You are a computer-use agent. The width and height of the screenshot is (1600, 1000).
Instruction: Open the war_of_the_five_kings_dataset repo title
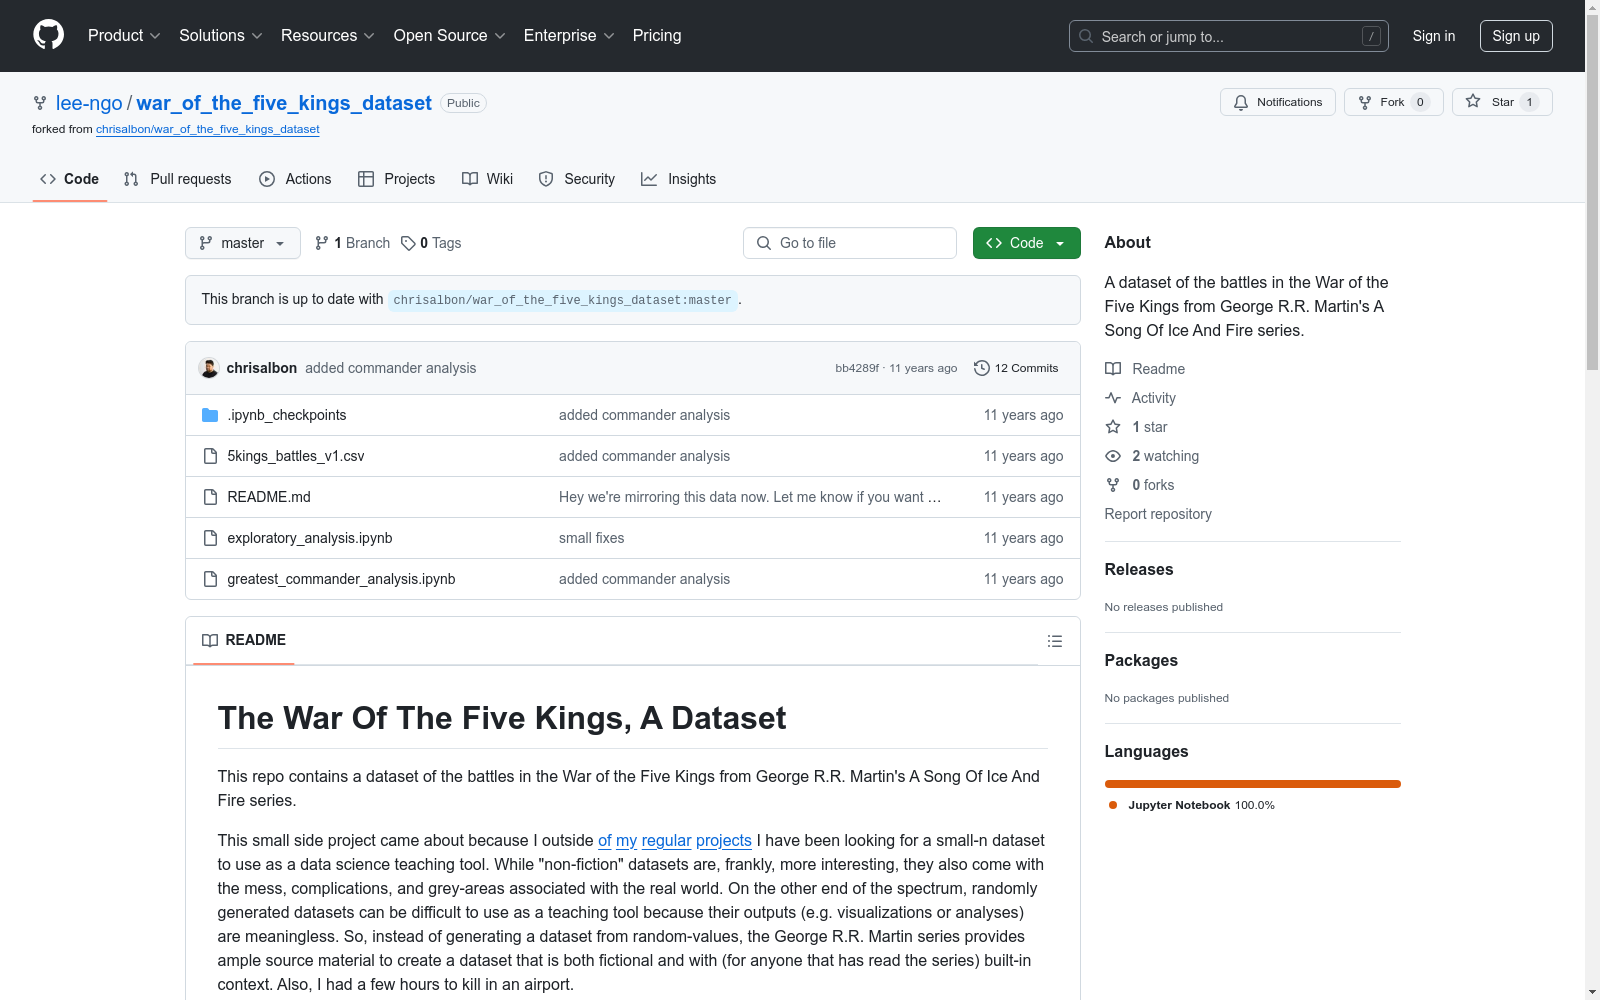pos(284,103)
